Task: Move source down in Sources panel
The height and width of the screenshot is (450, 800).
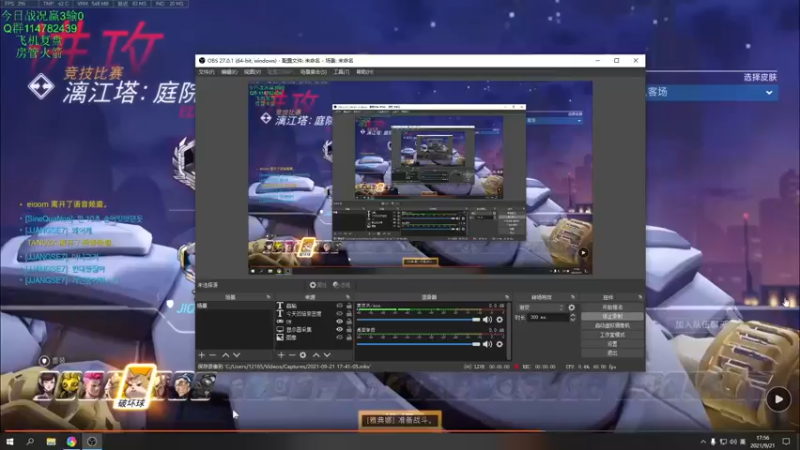Action: (327, 355)
